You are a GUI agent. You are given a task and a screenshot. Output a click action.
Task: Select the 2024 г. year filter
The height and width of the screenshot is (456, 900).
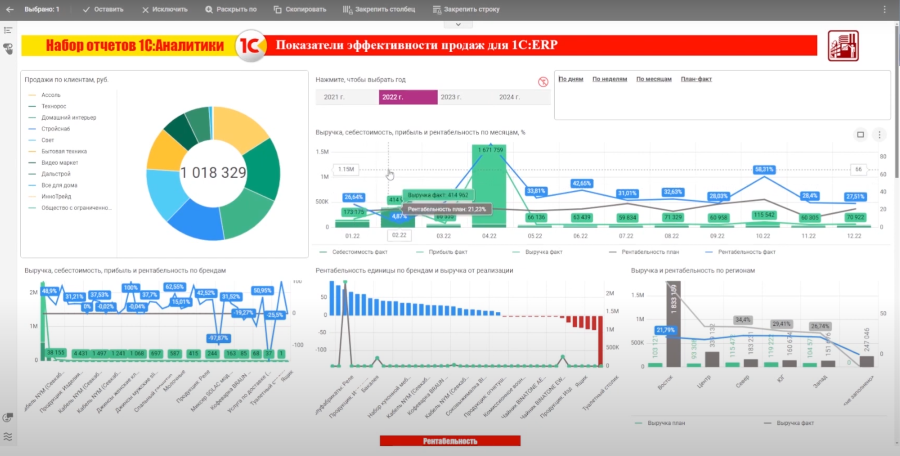tap(522, 97)
